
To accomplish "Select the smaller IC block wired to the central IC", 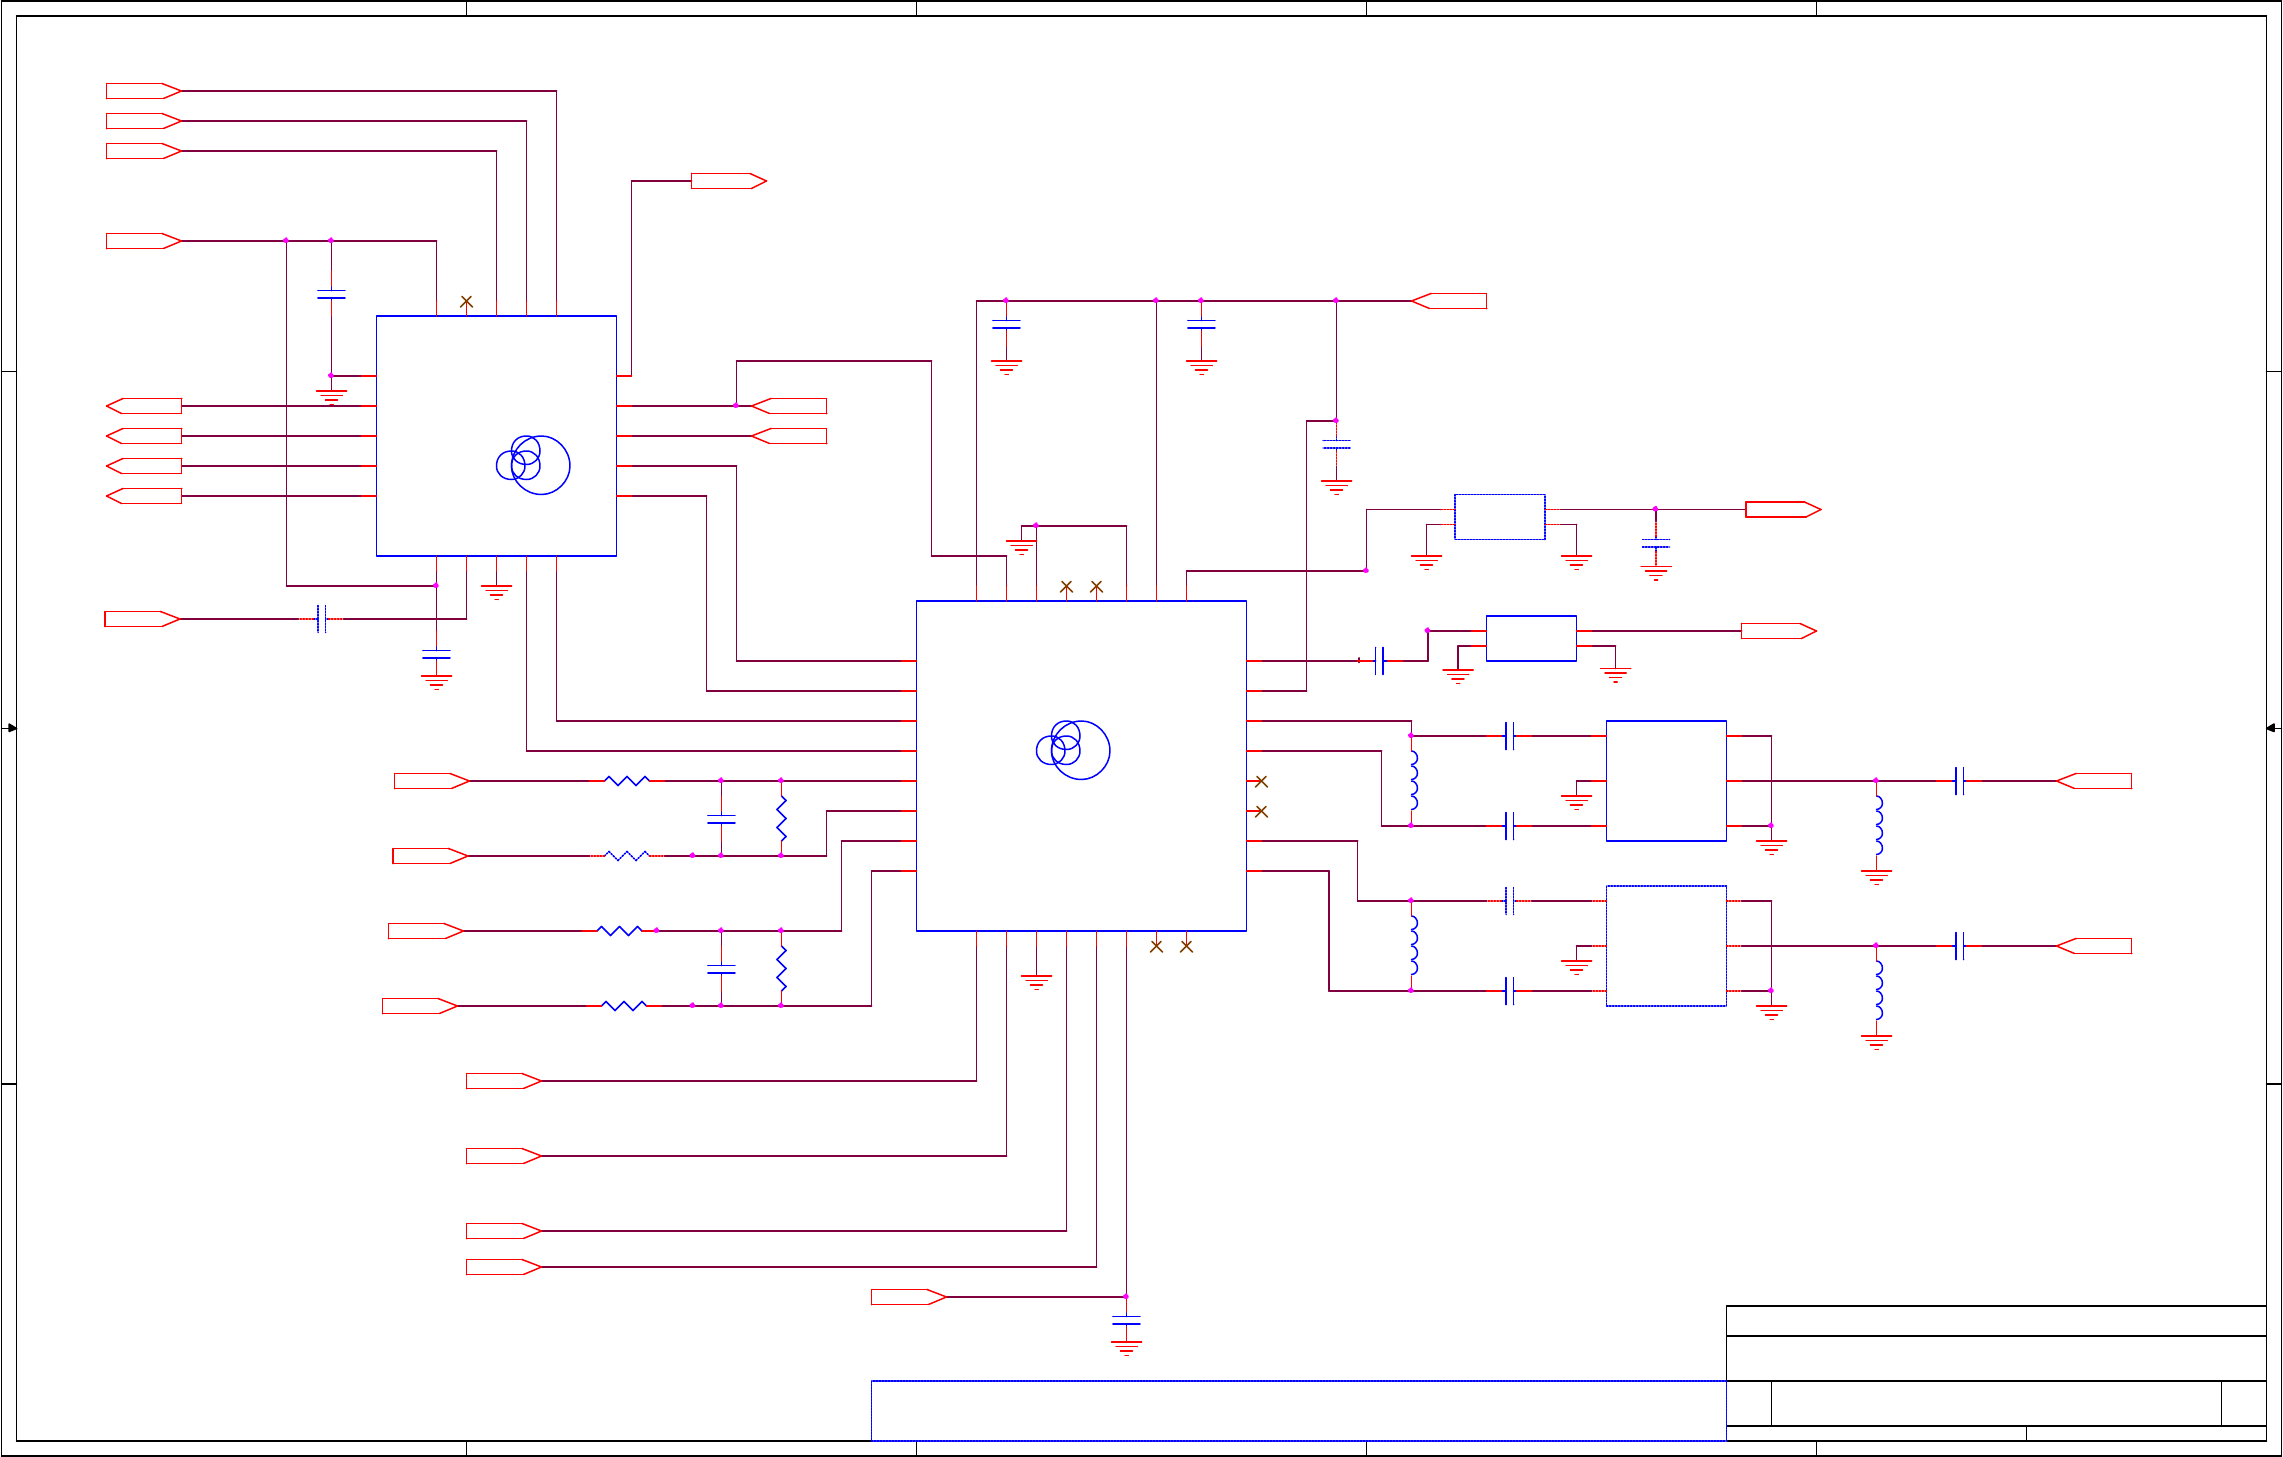I will click(496, 436).
